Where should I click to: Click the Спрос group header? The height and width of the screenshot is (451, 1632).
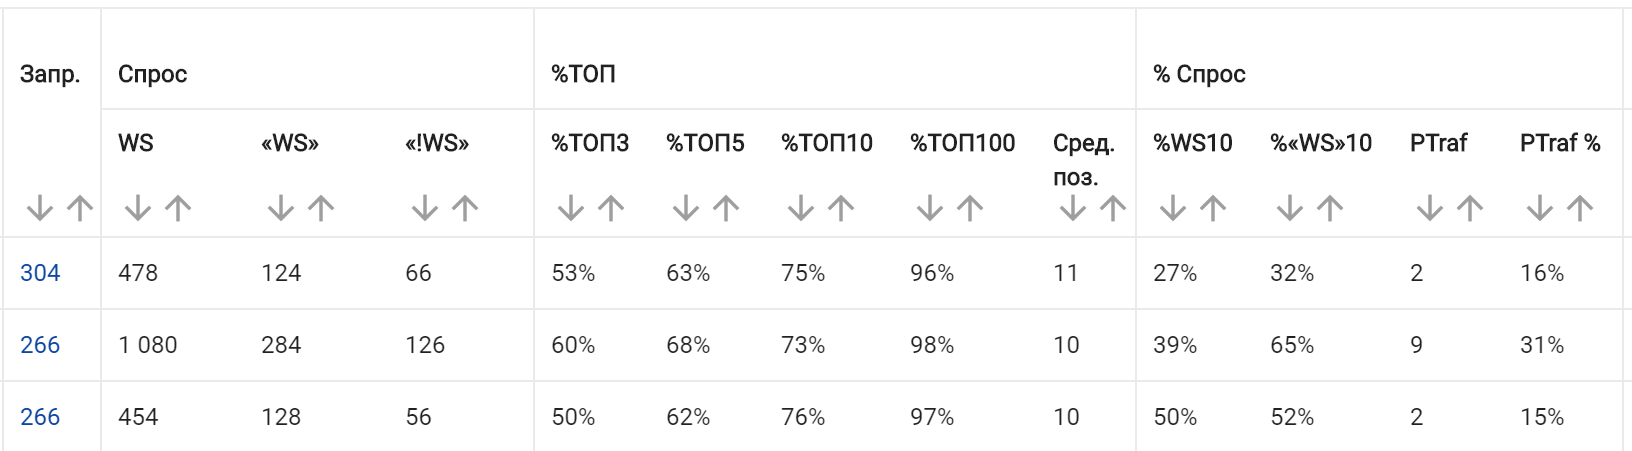(152, 74)
